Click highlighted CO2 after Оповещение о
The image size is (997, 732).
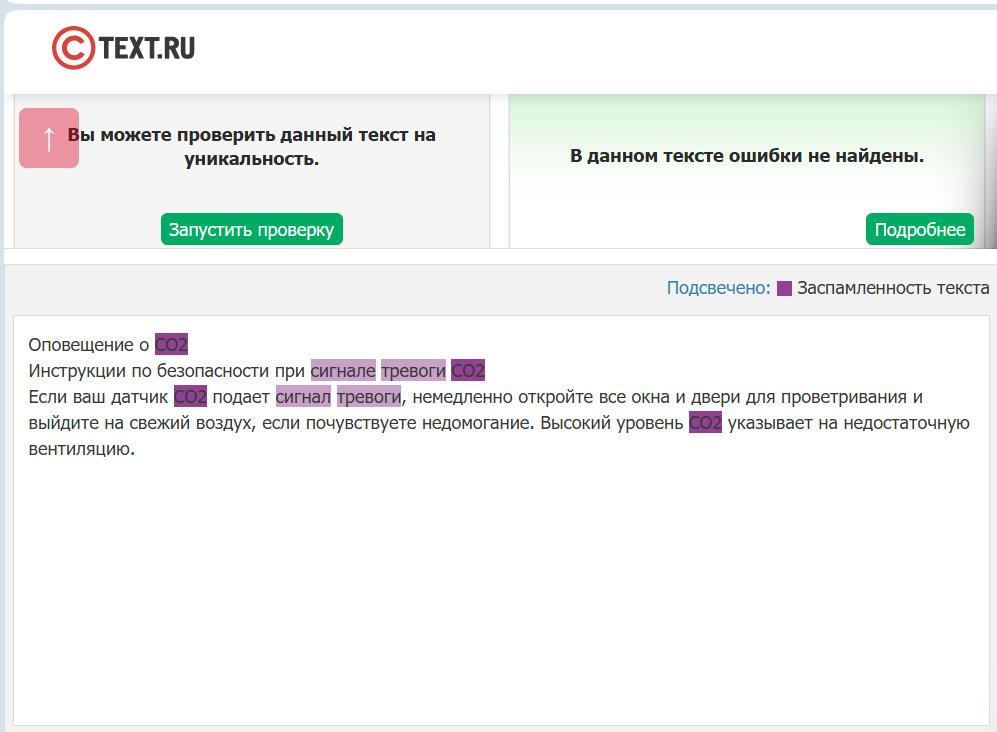click(171, 345)
